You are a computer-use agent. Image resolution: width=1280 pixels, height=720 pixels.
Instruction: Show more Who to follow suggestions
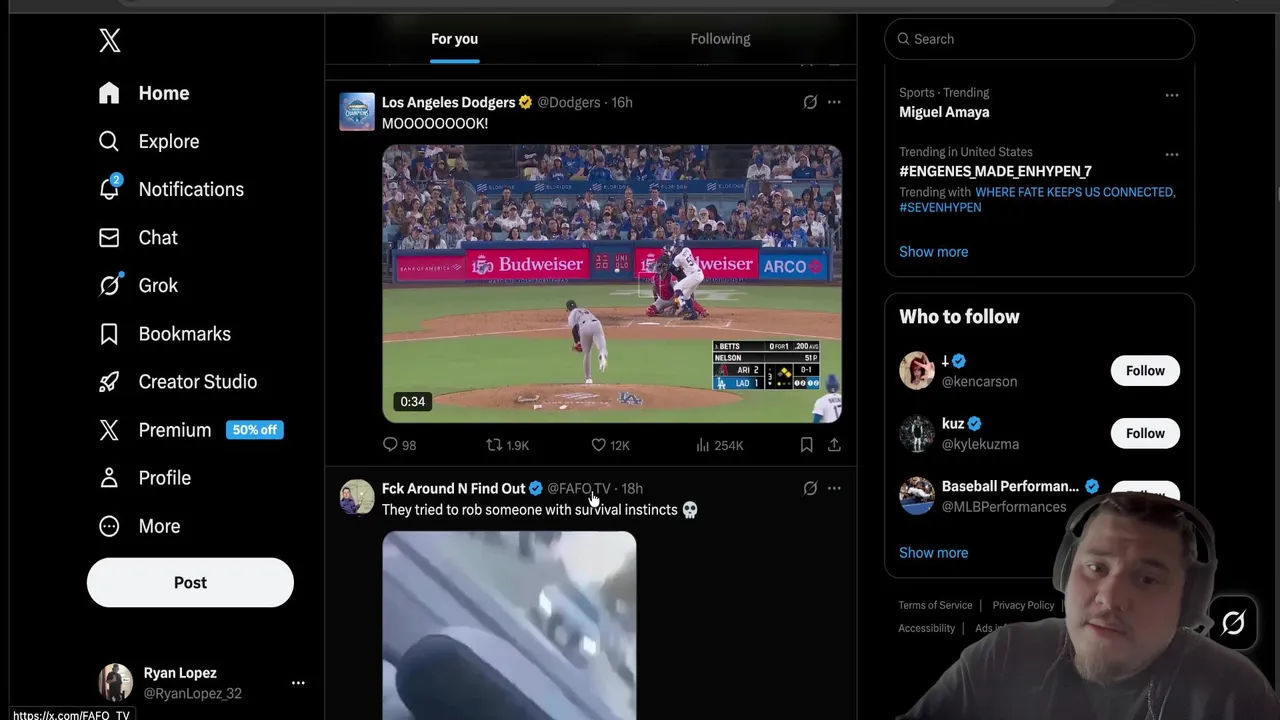tap(933, 552)
